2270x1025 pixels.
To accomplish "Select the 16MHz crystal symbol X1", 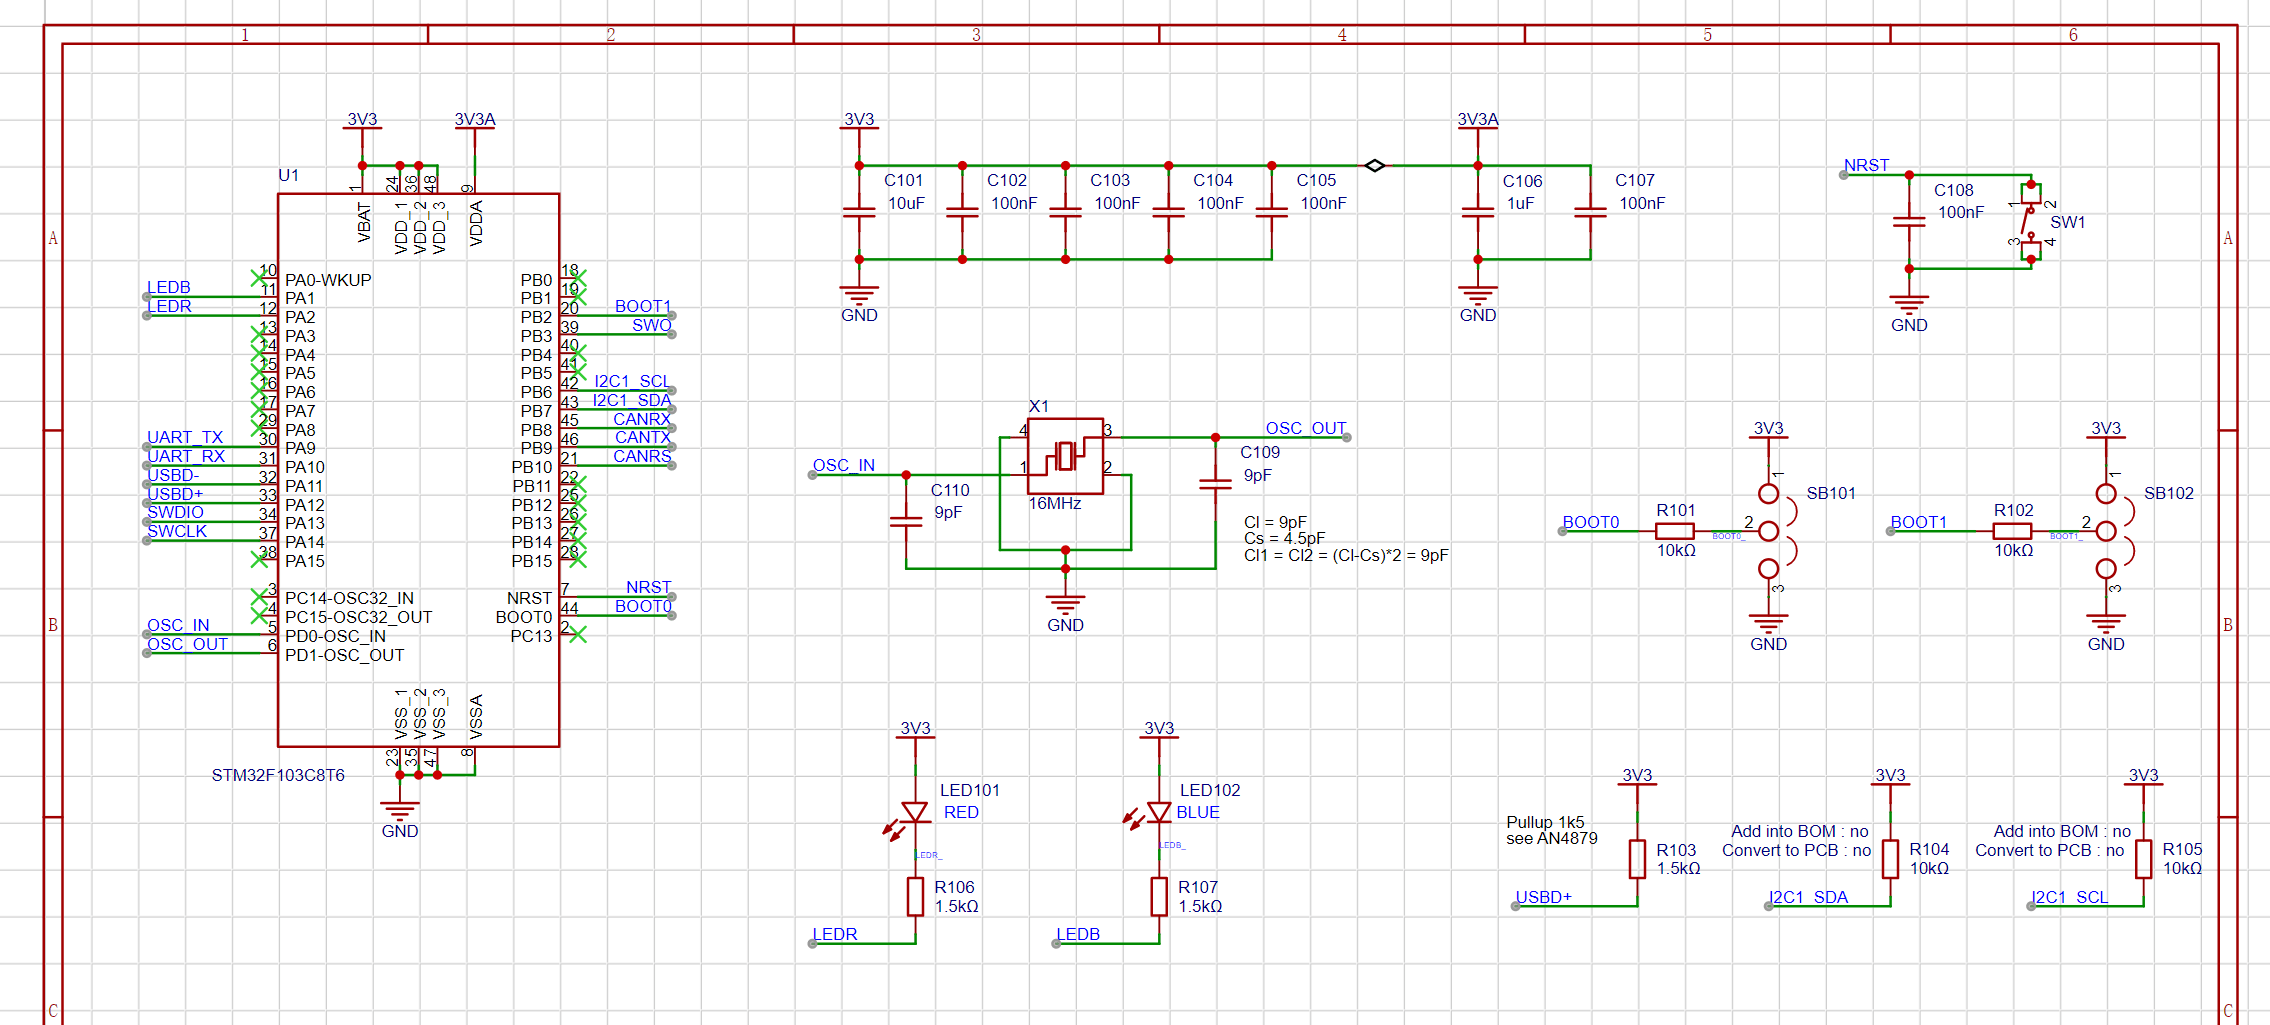I will click(1065, 455).
